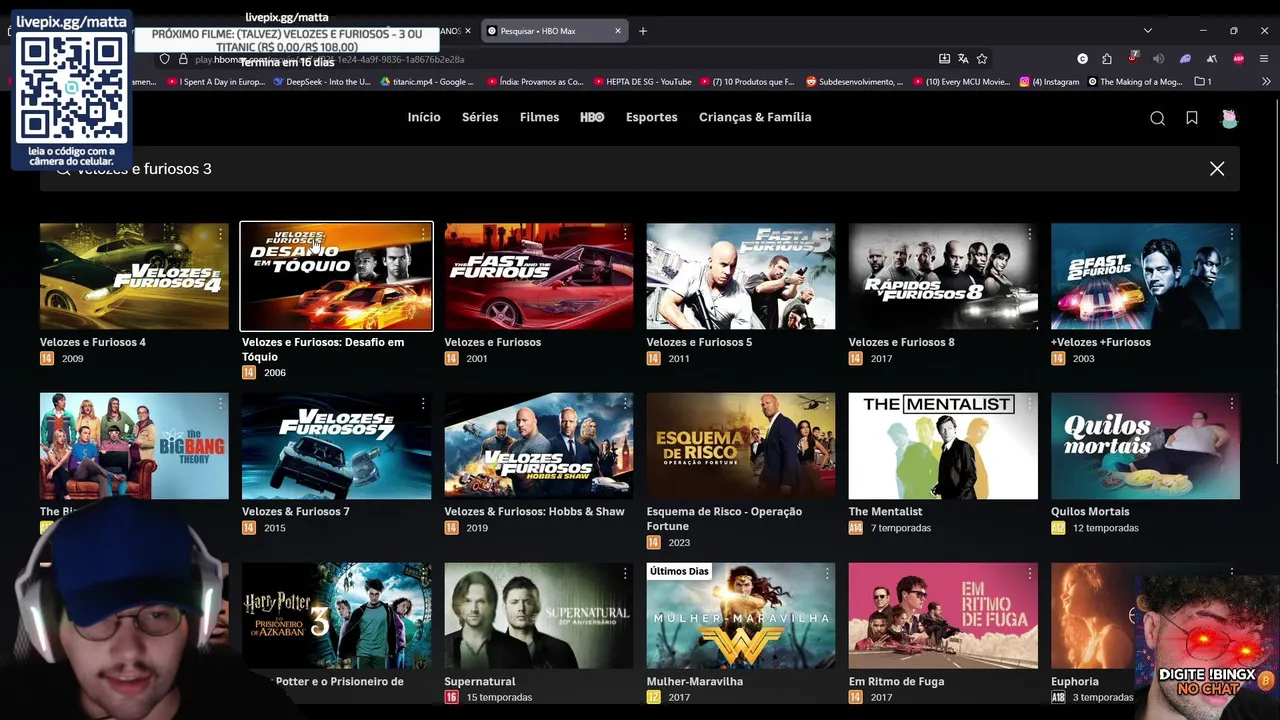Open the Adblock Plus extension icon
This screenshot has width=1280, height=720.
(1238, 59)
